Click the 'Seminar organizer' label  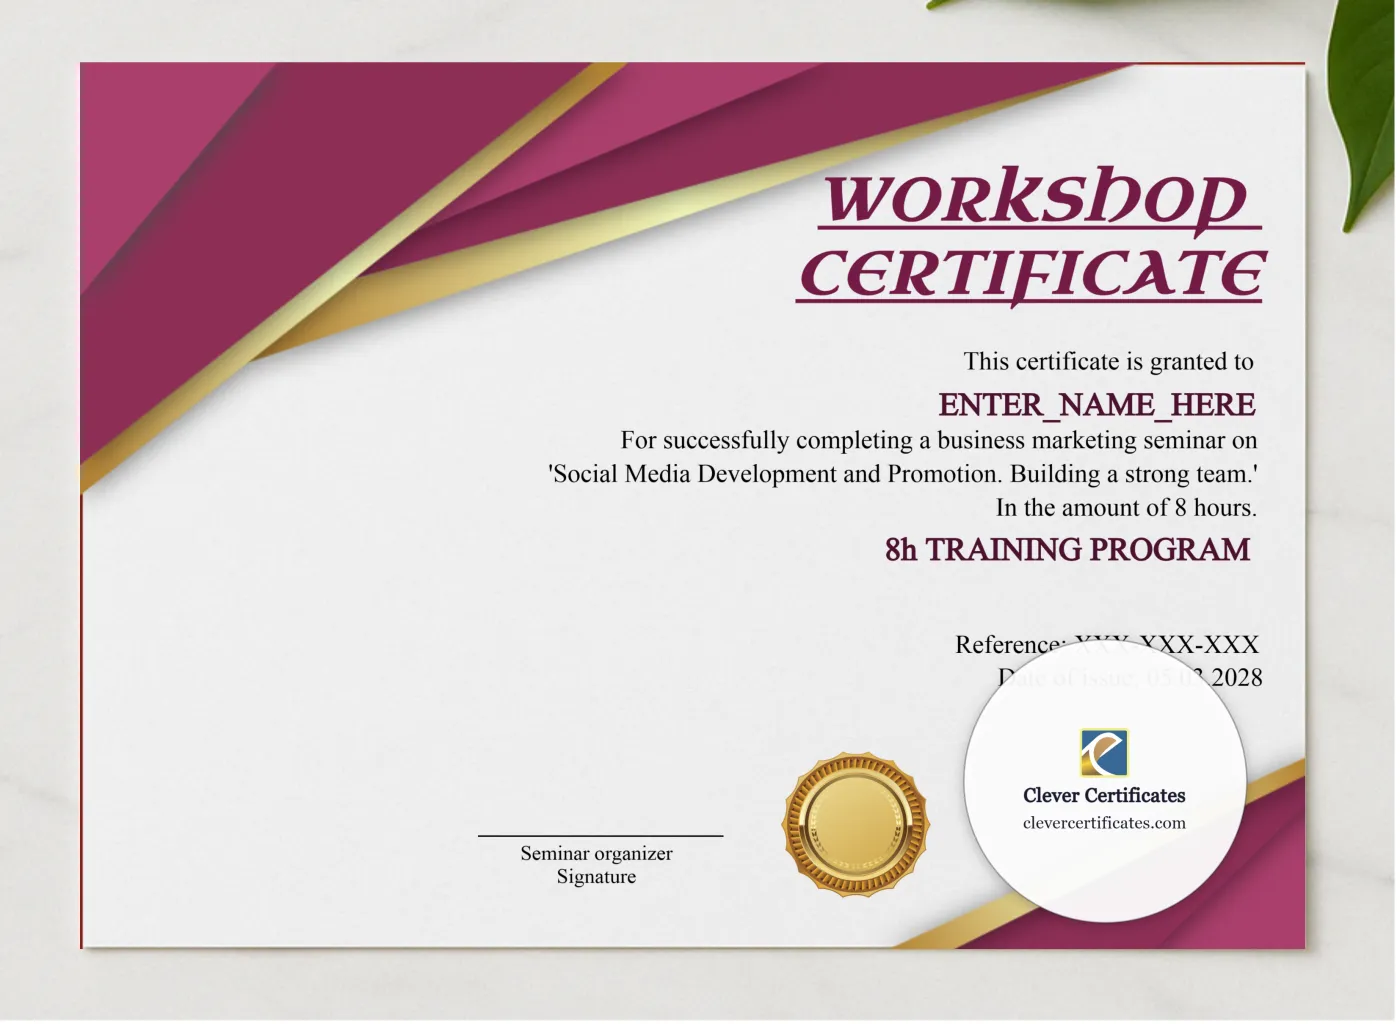click(x=596, y=853)
